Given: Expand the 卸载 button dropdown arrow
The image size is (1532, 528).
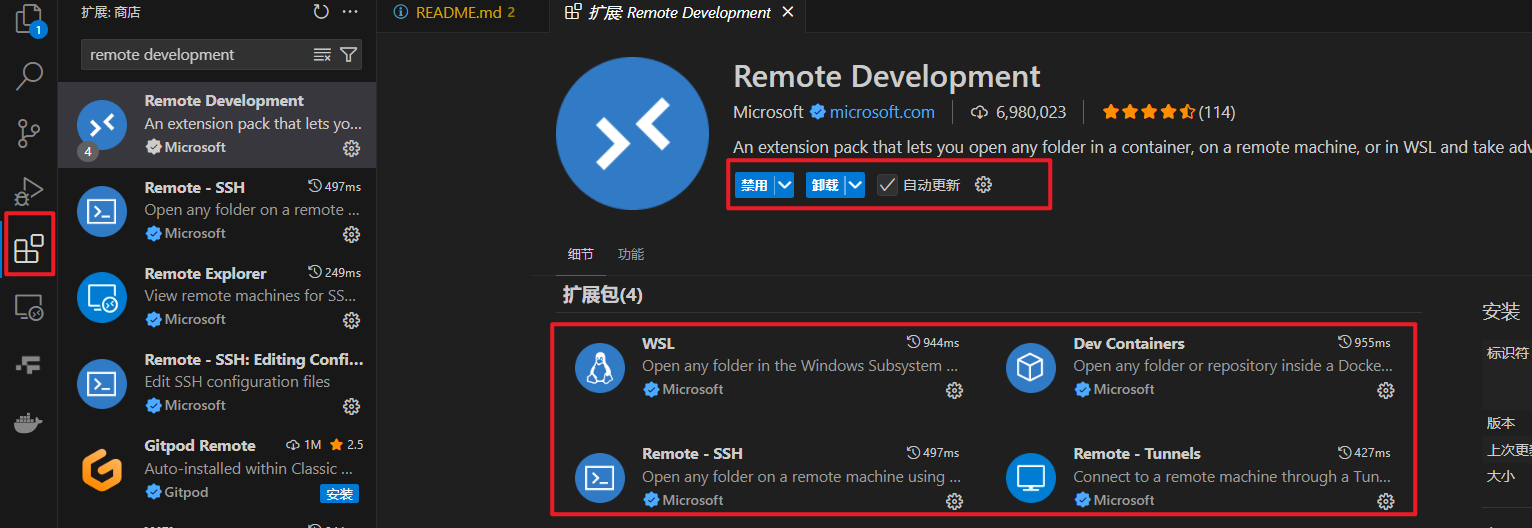Looking at the screenshot, I should pos(855,185).
